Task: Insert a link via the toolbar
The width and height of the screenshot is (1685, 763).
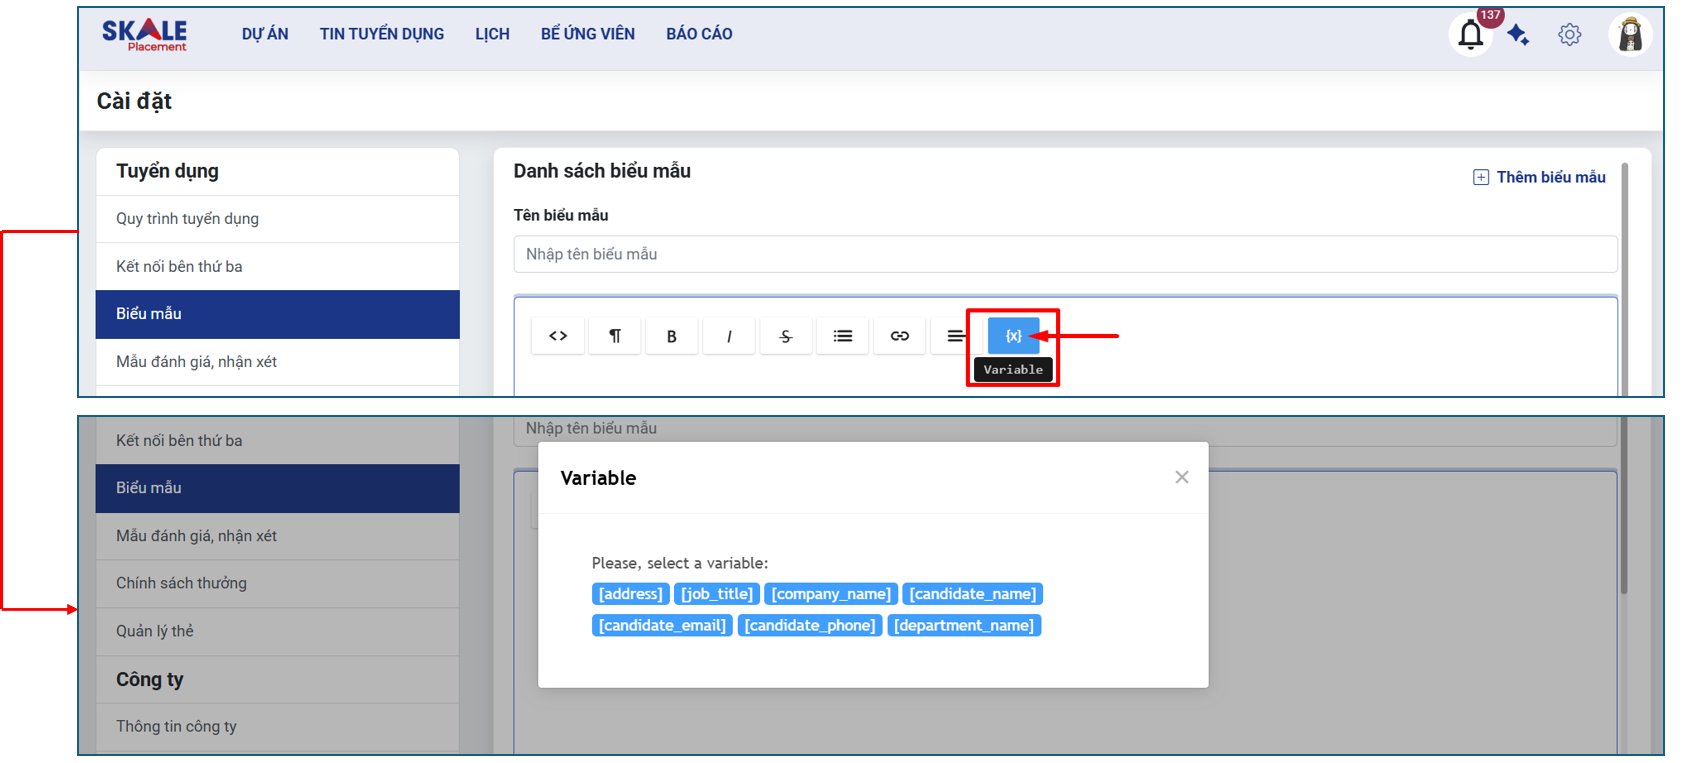Action: click(x=900, y=336)
